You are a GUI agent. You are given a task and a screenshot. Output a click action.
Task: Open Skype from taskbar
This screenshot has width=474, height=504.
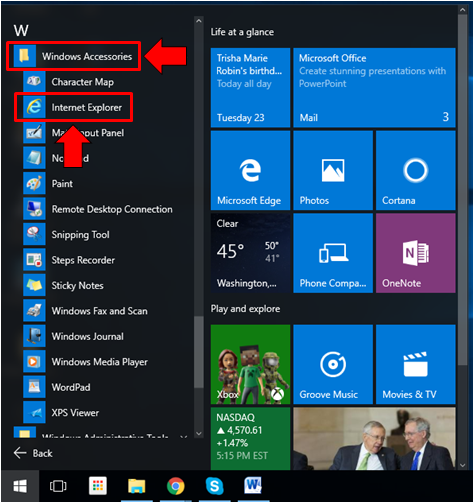[x=214, y=486]
